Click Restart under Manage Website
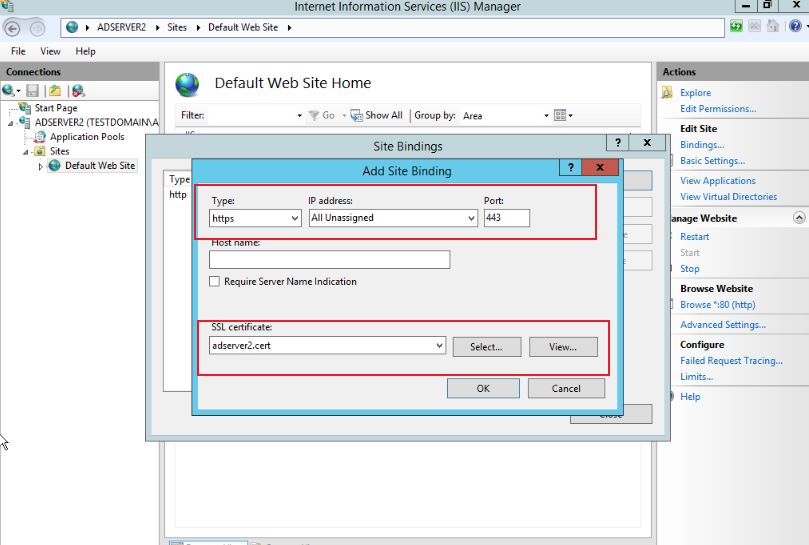 (x=694, y=237)
